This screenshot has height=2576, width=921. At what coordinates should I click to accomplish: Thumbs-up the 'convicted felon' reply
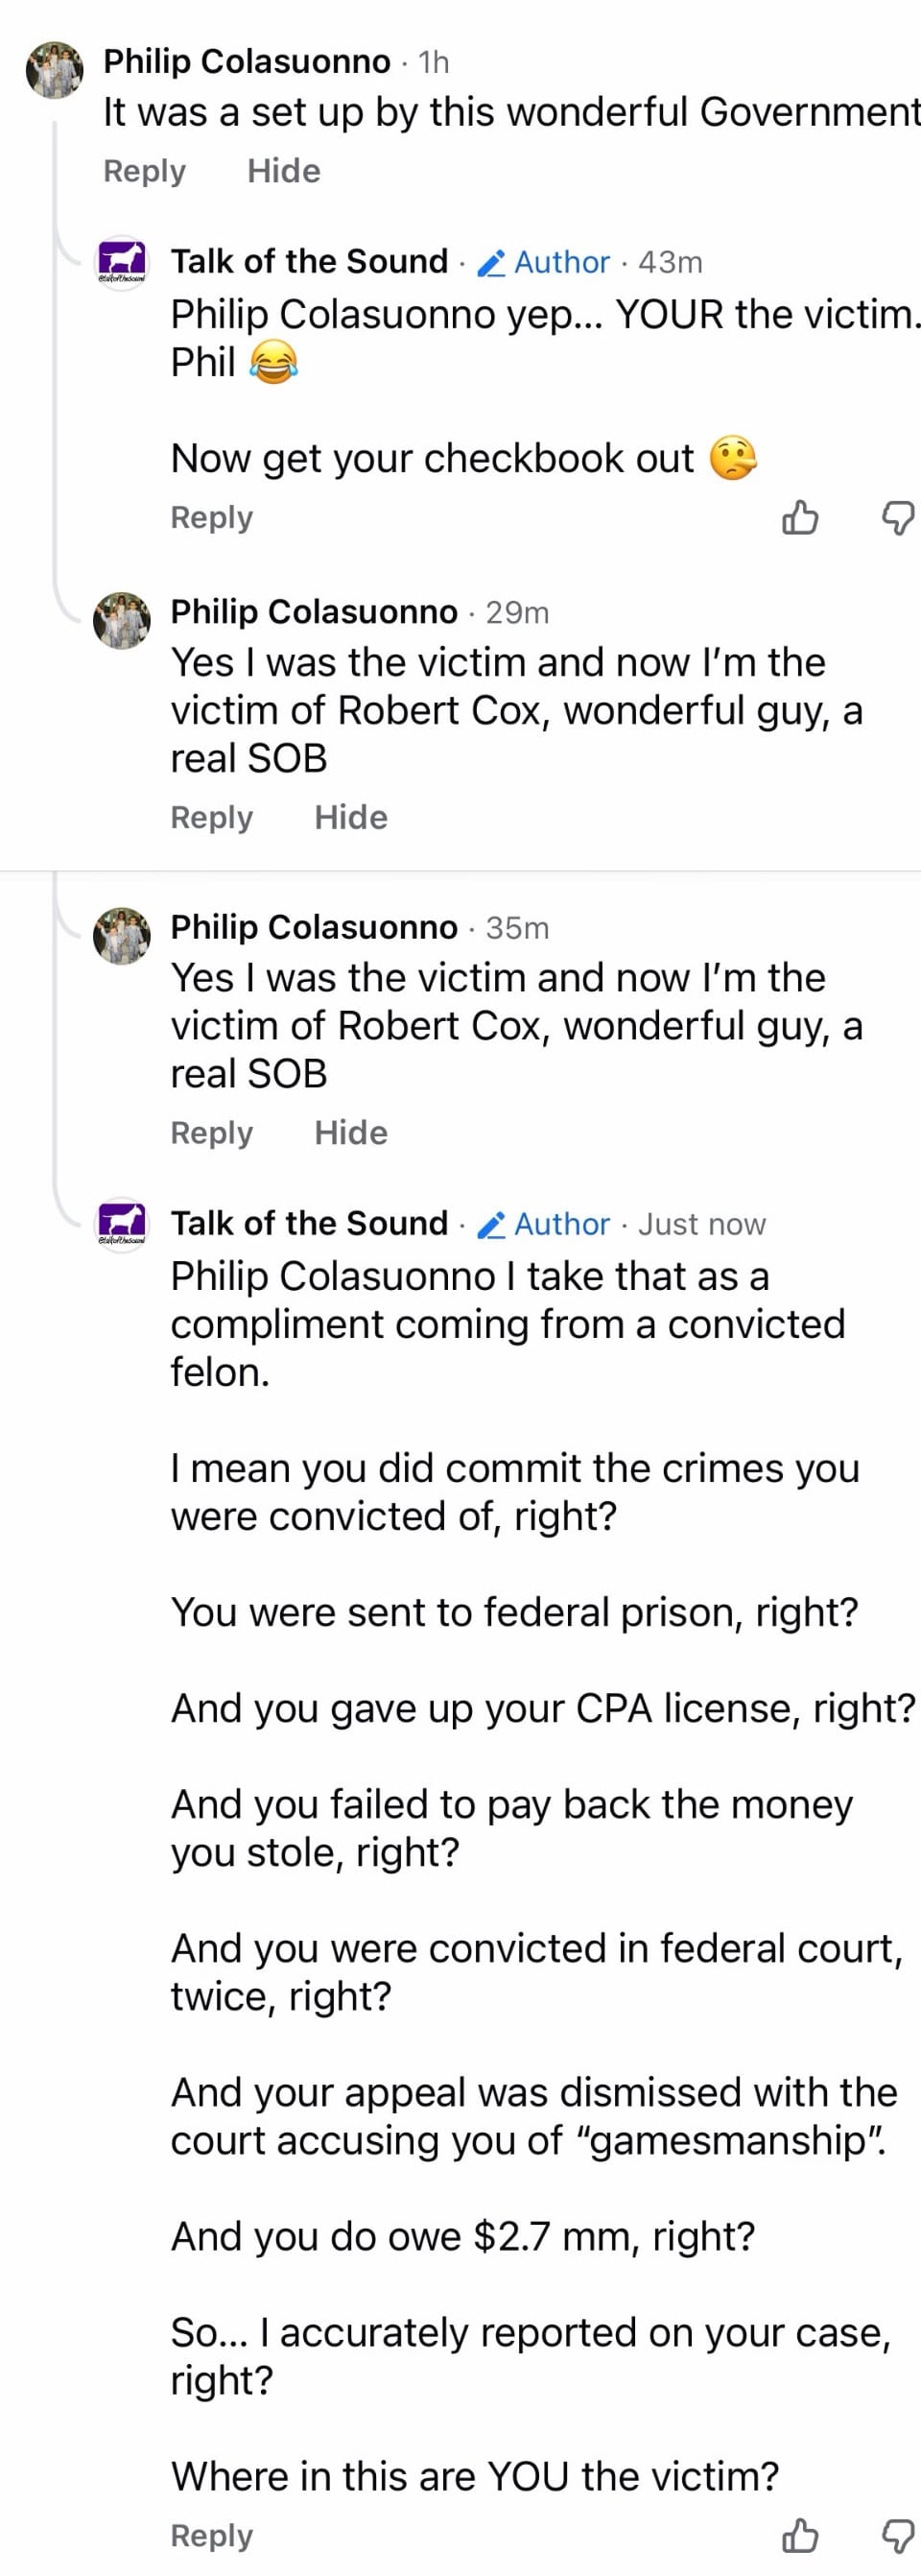click(x=799, y=2536)
